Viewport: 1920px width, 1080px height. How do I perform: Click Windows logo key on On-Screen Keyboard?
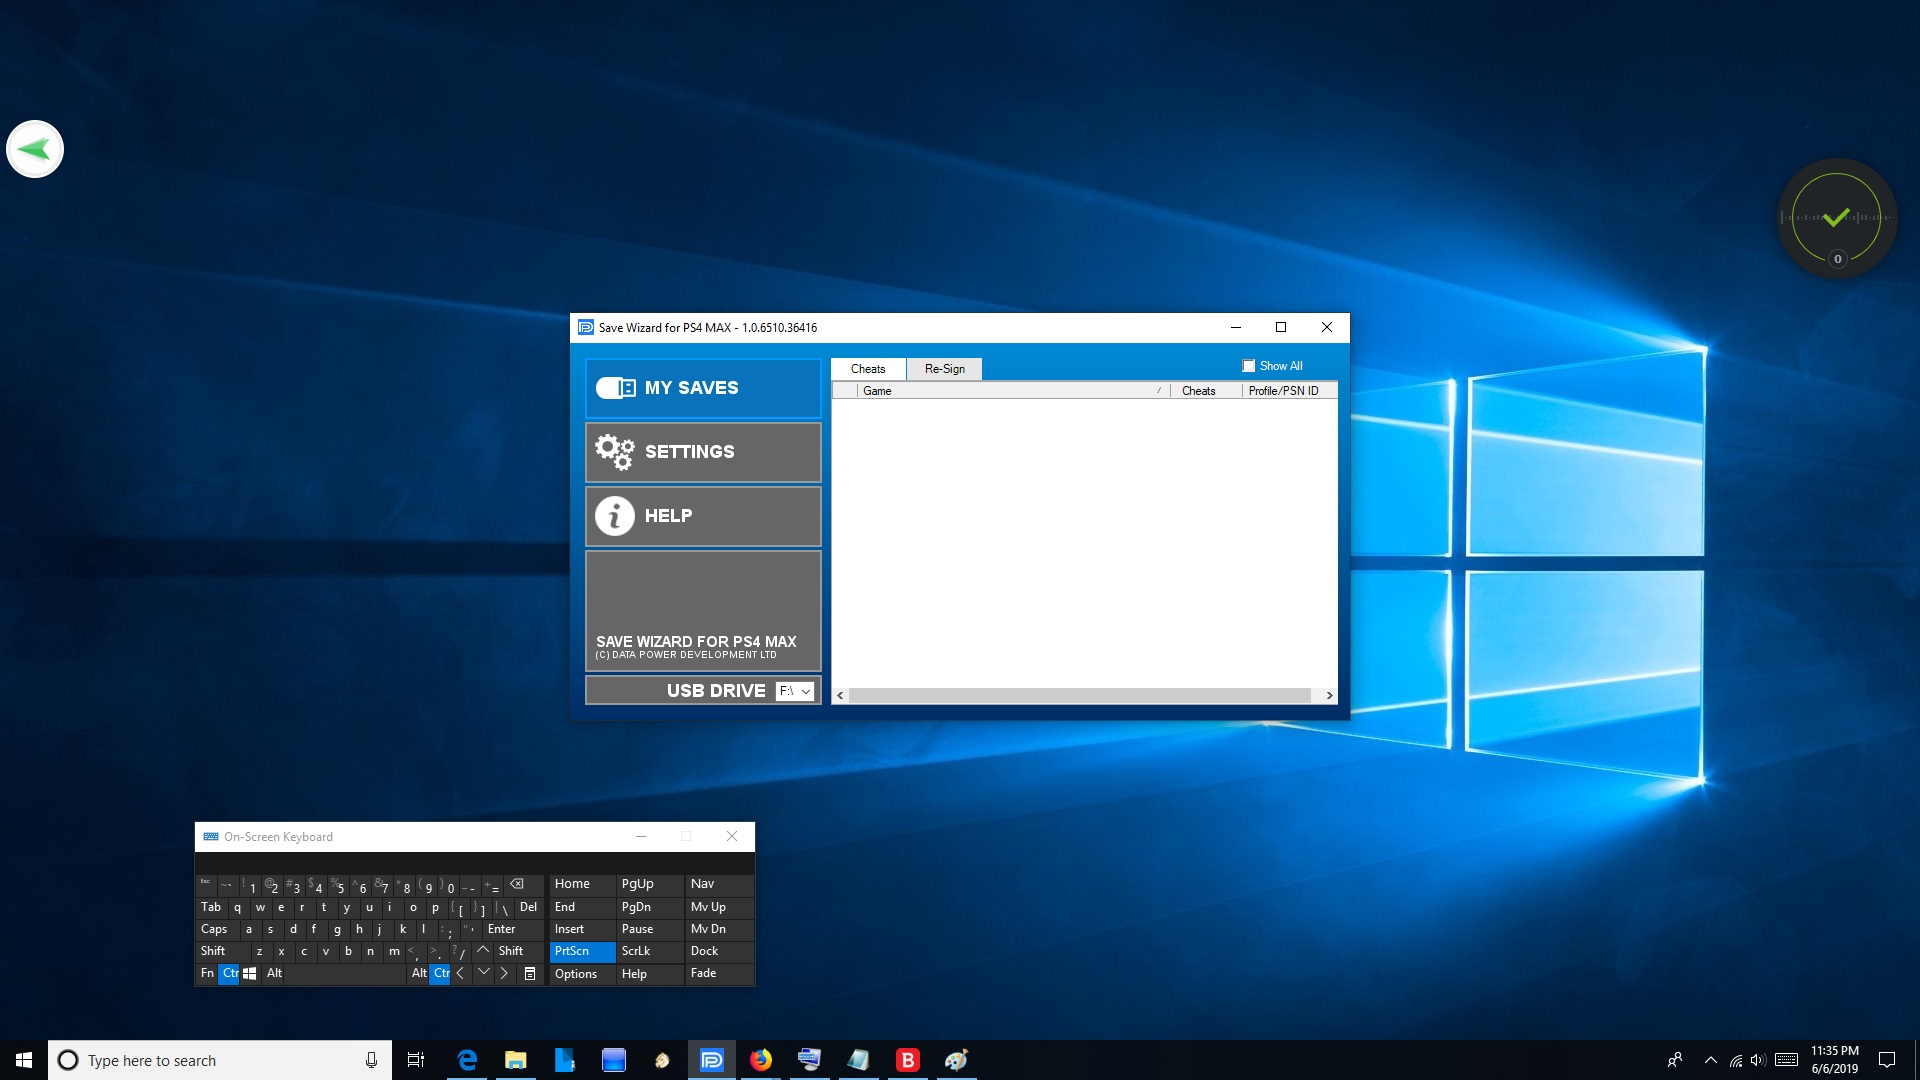click(250, 973)
